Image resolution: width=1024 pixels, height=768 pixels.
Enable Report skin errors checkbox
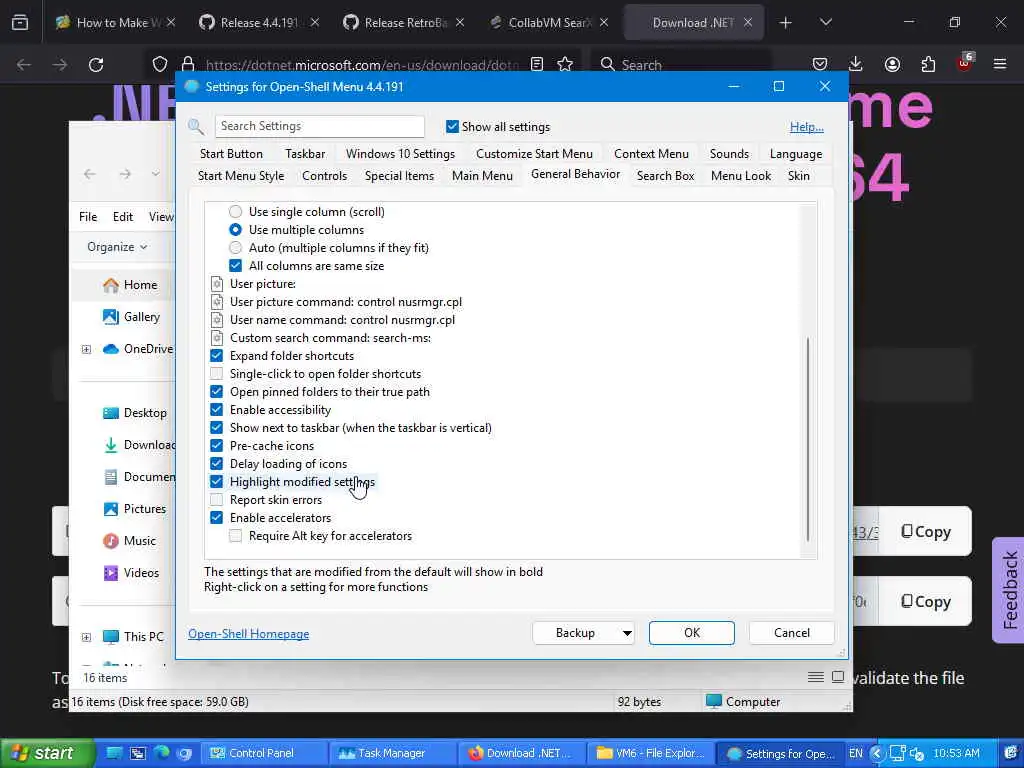point(217,500)
